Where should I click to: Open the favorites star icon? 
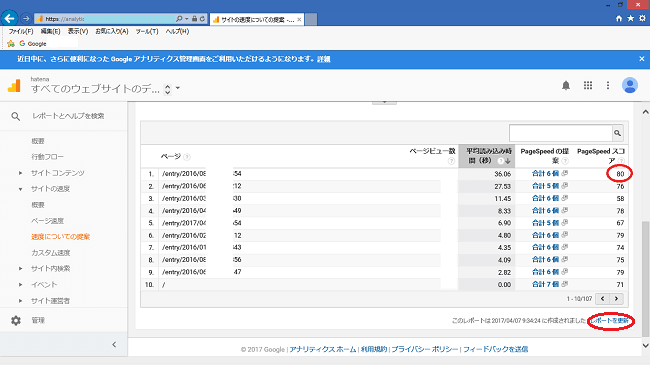631,18
